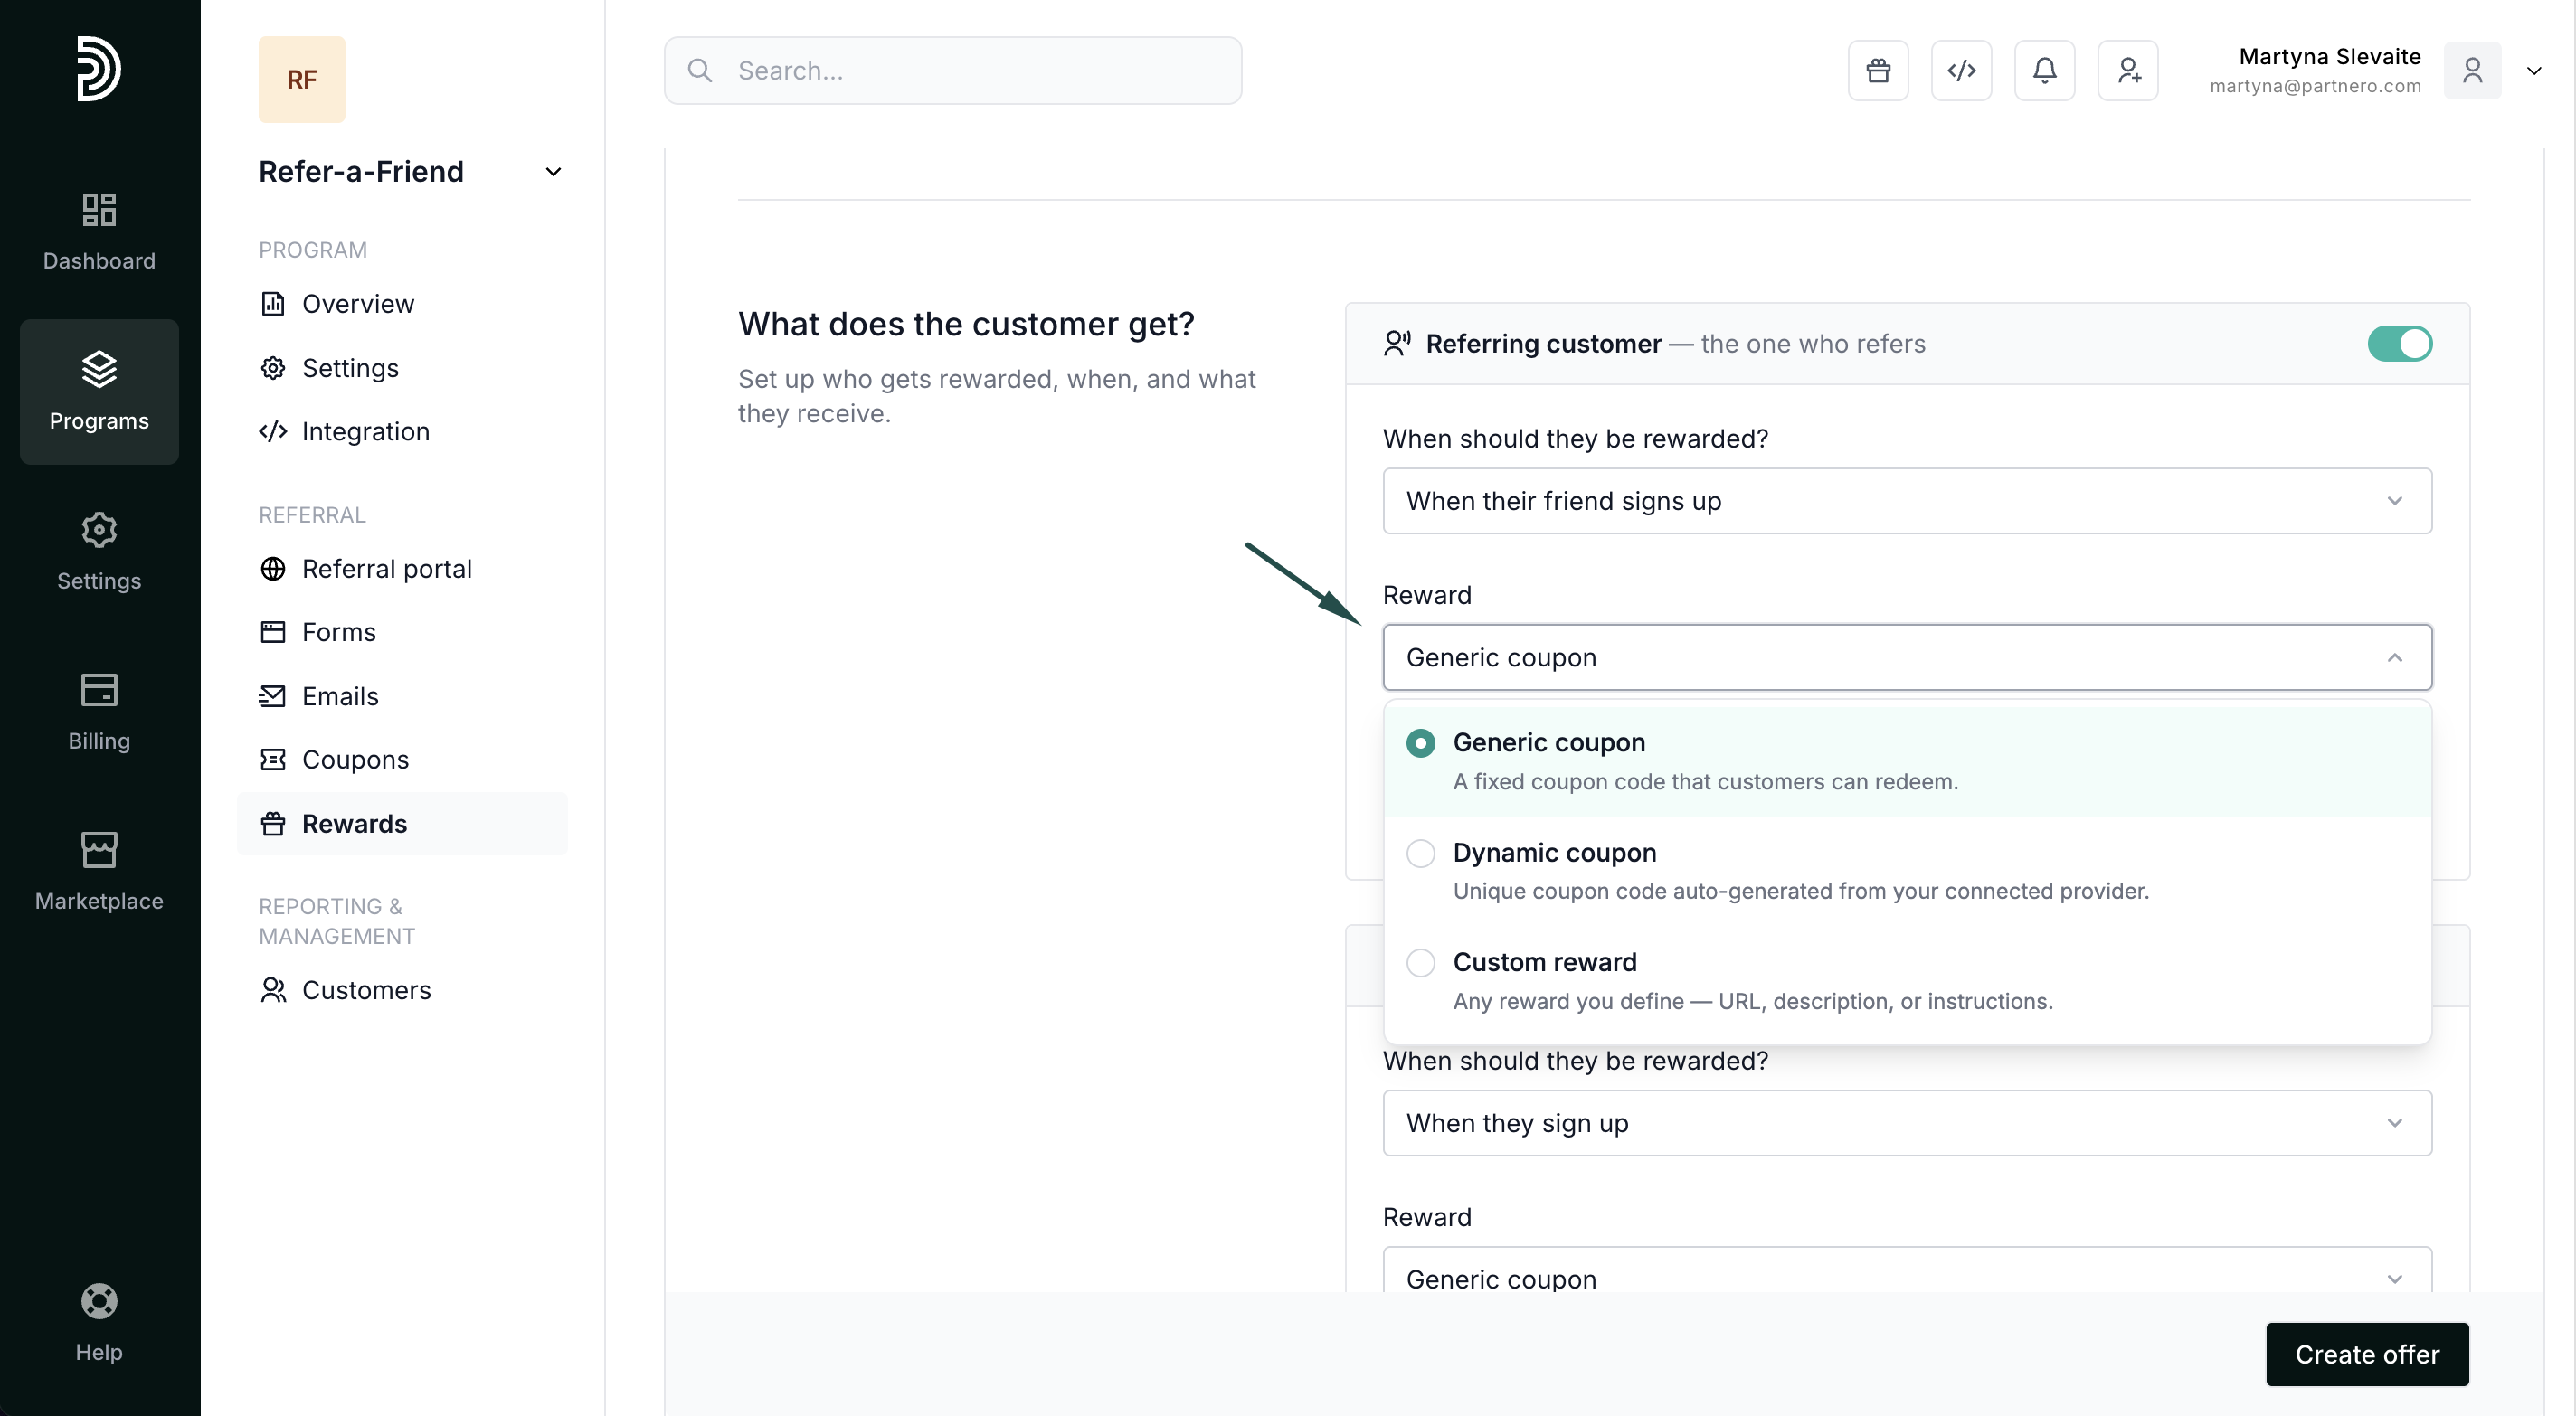Open the code embed icon in header
Screen dimensions: 2576x1416
point(1960,70)
